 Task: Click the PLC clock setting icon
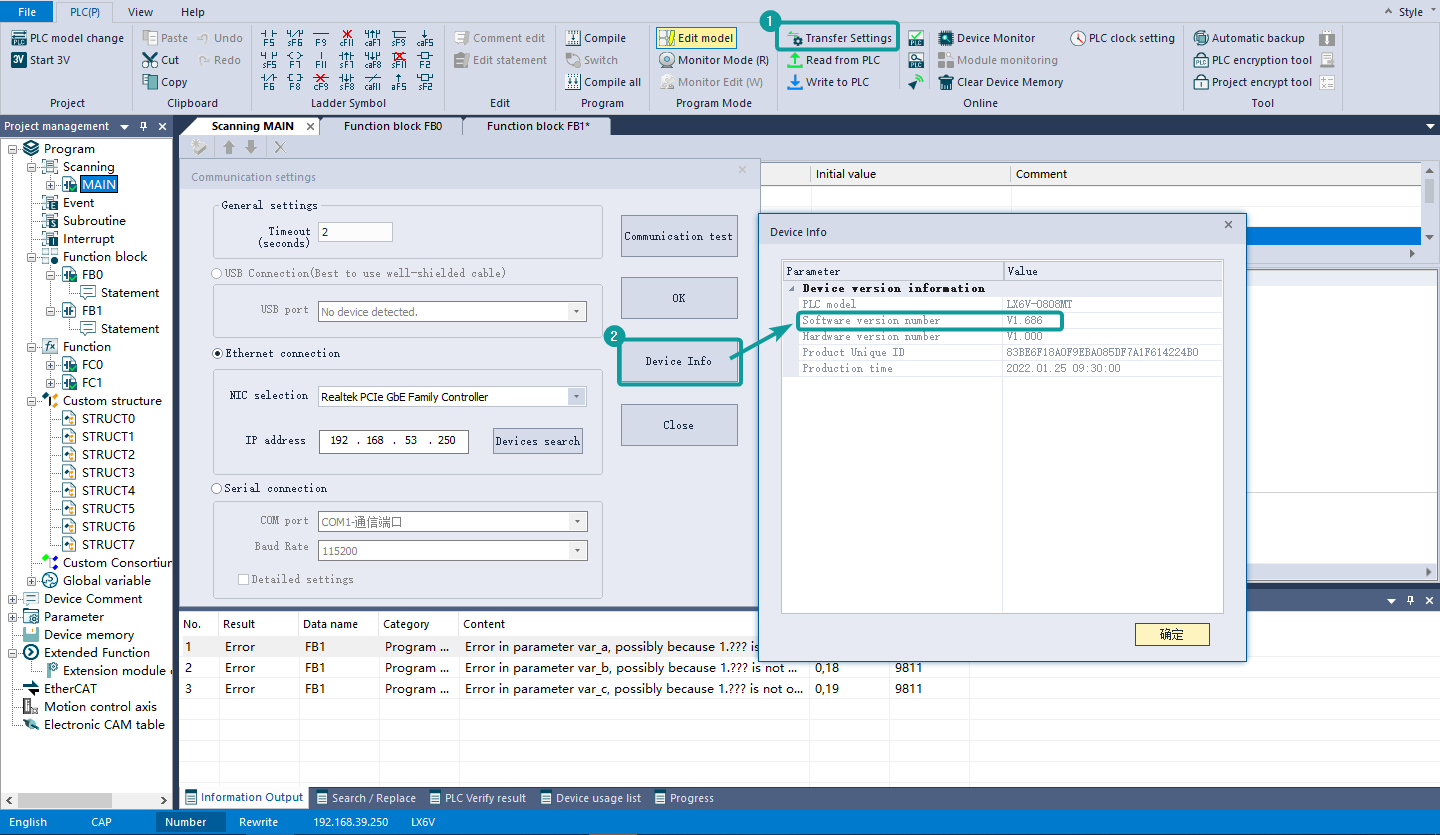(1078, 38)
